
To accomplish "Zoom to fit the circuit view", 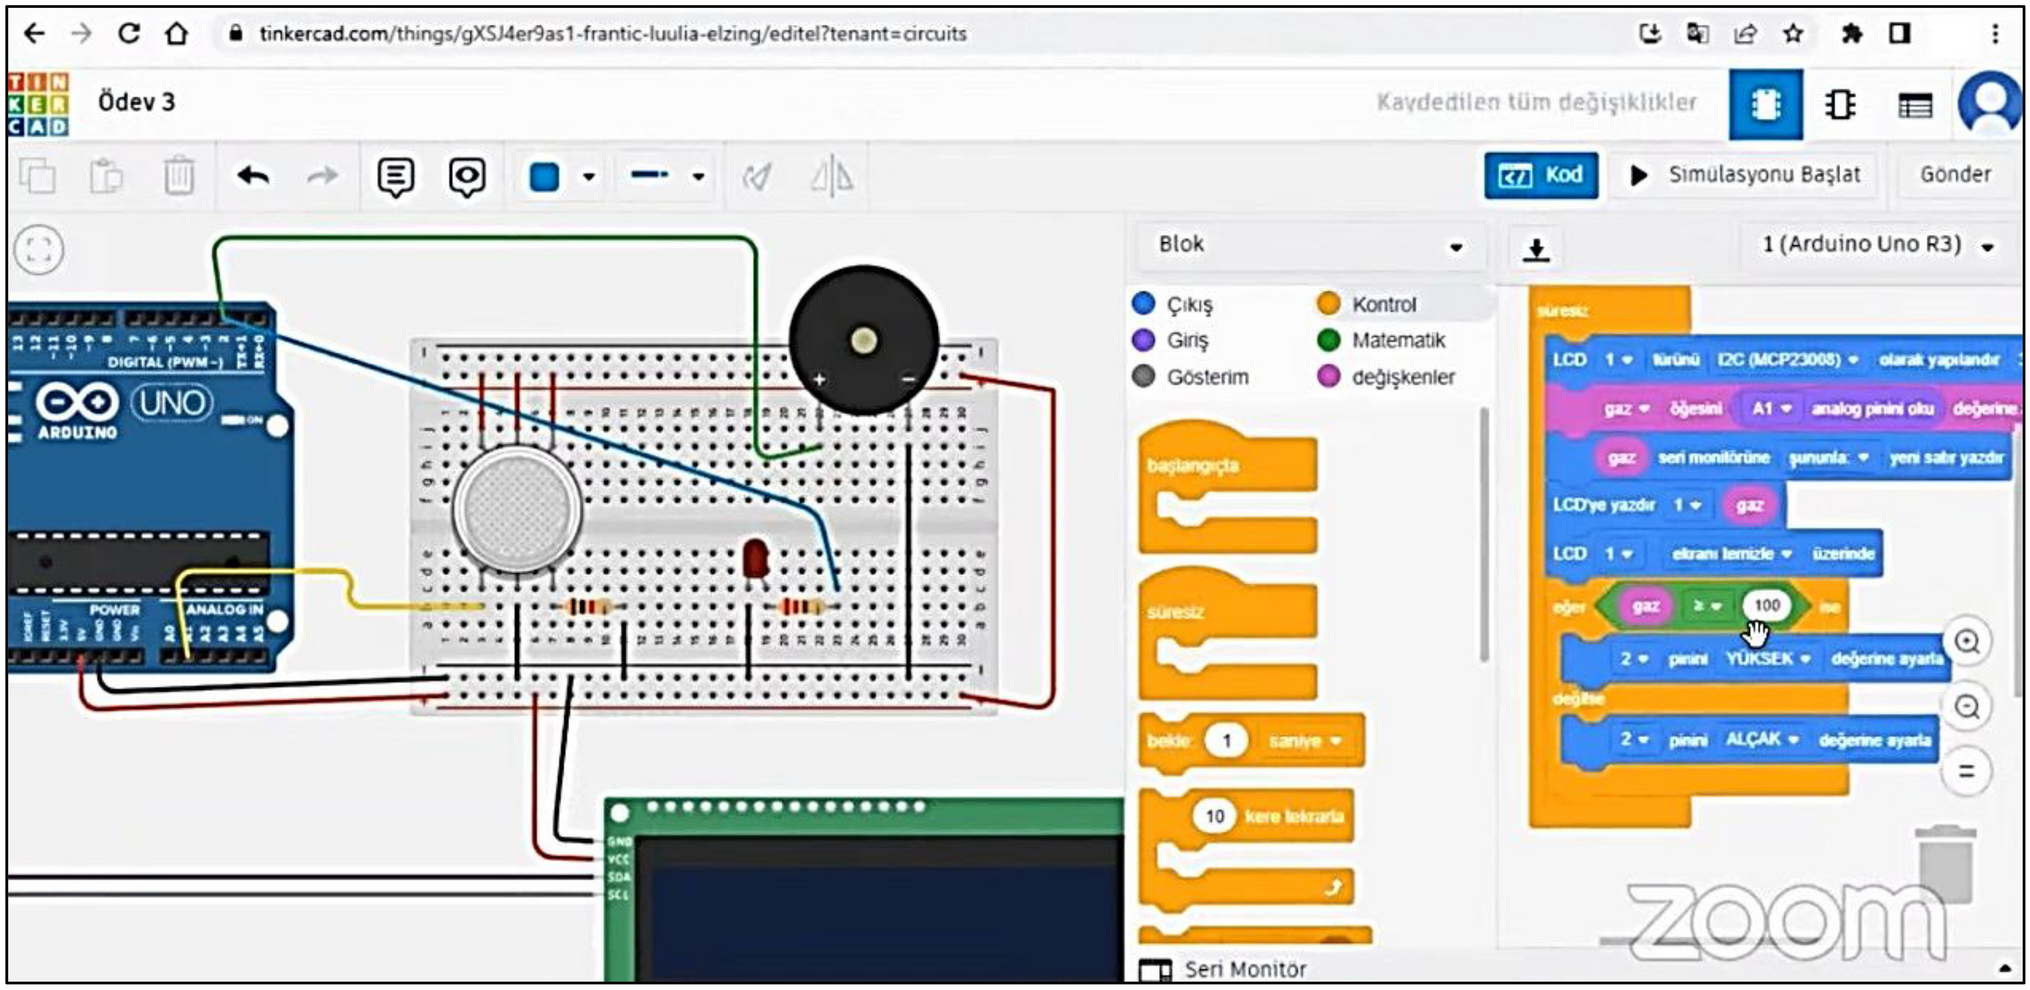I will (39, 249).
